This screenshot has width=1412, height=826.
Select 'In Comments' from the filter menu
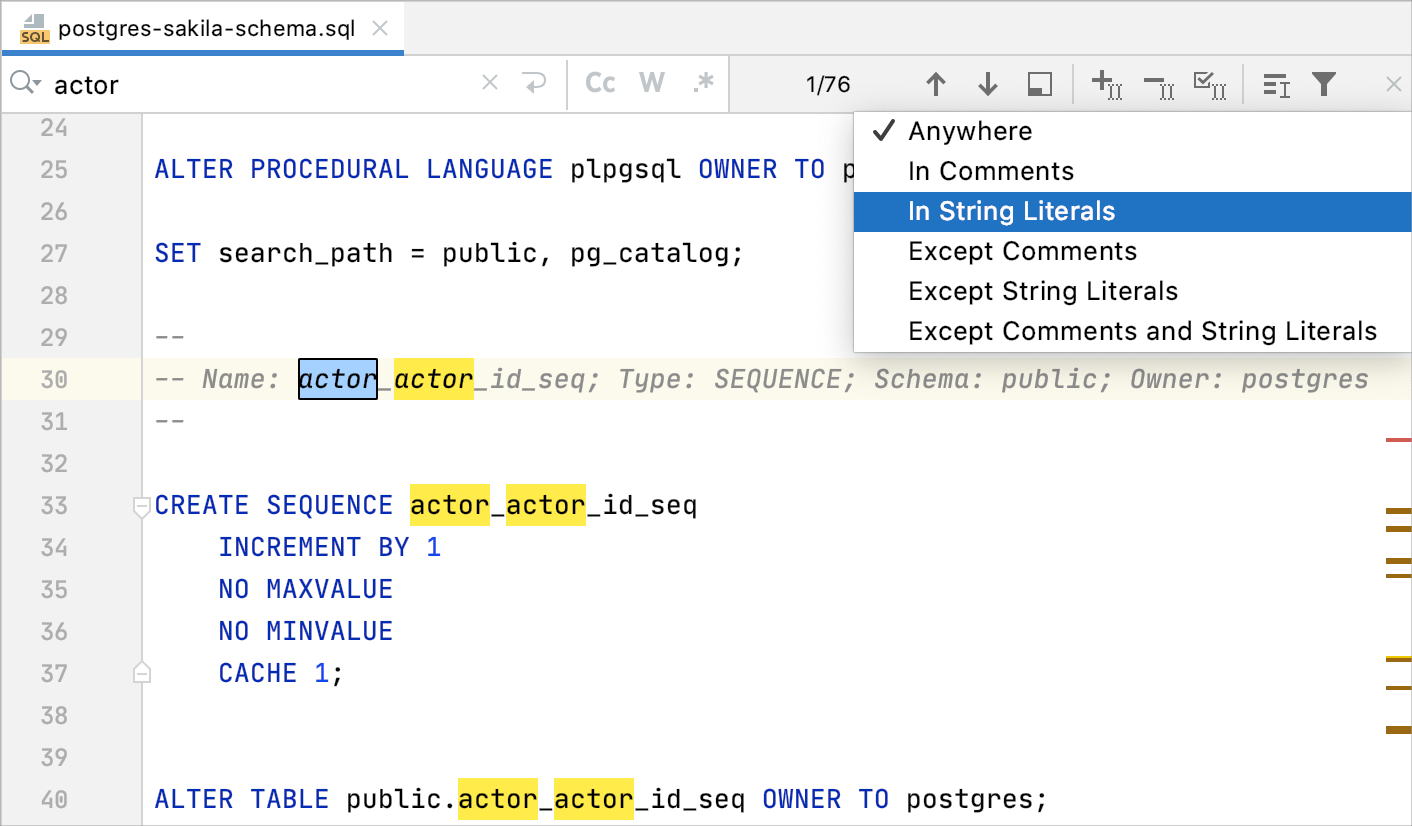(991, 171)
